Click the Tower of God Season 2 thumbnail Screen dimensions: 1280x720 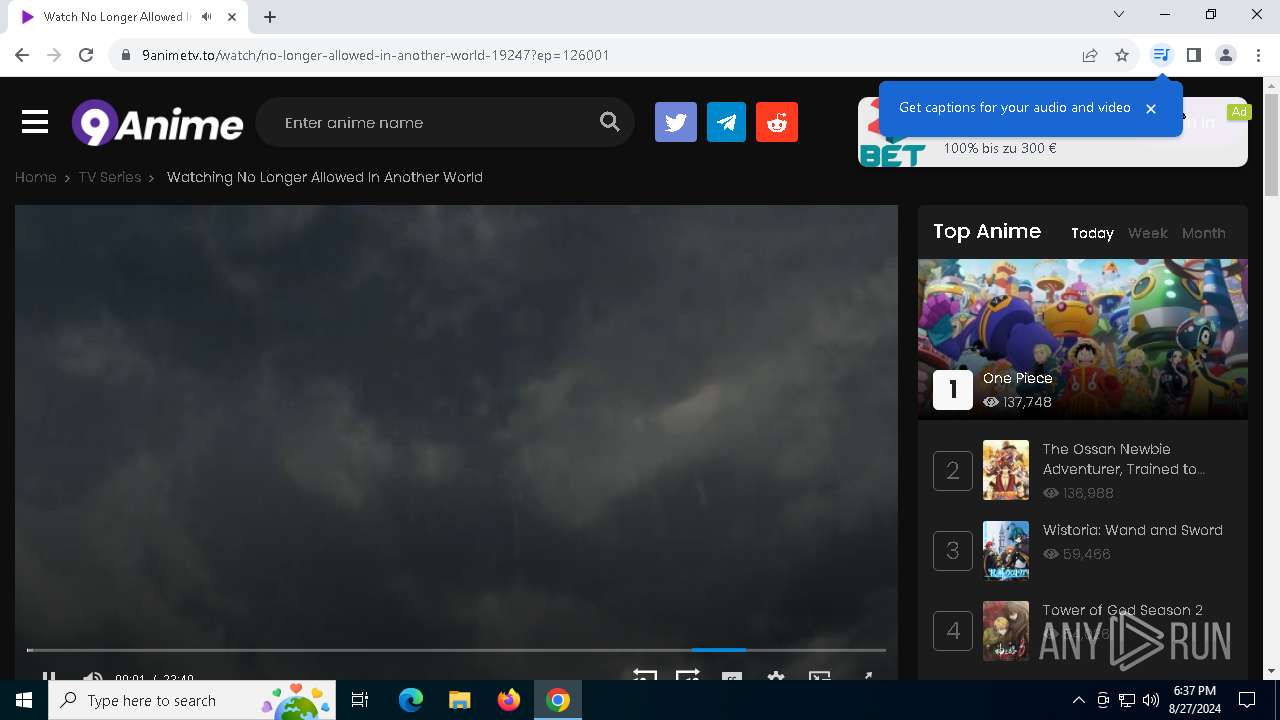tap(1006, 631)
